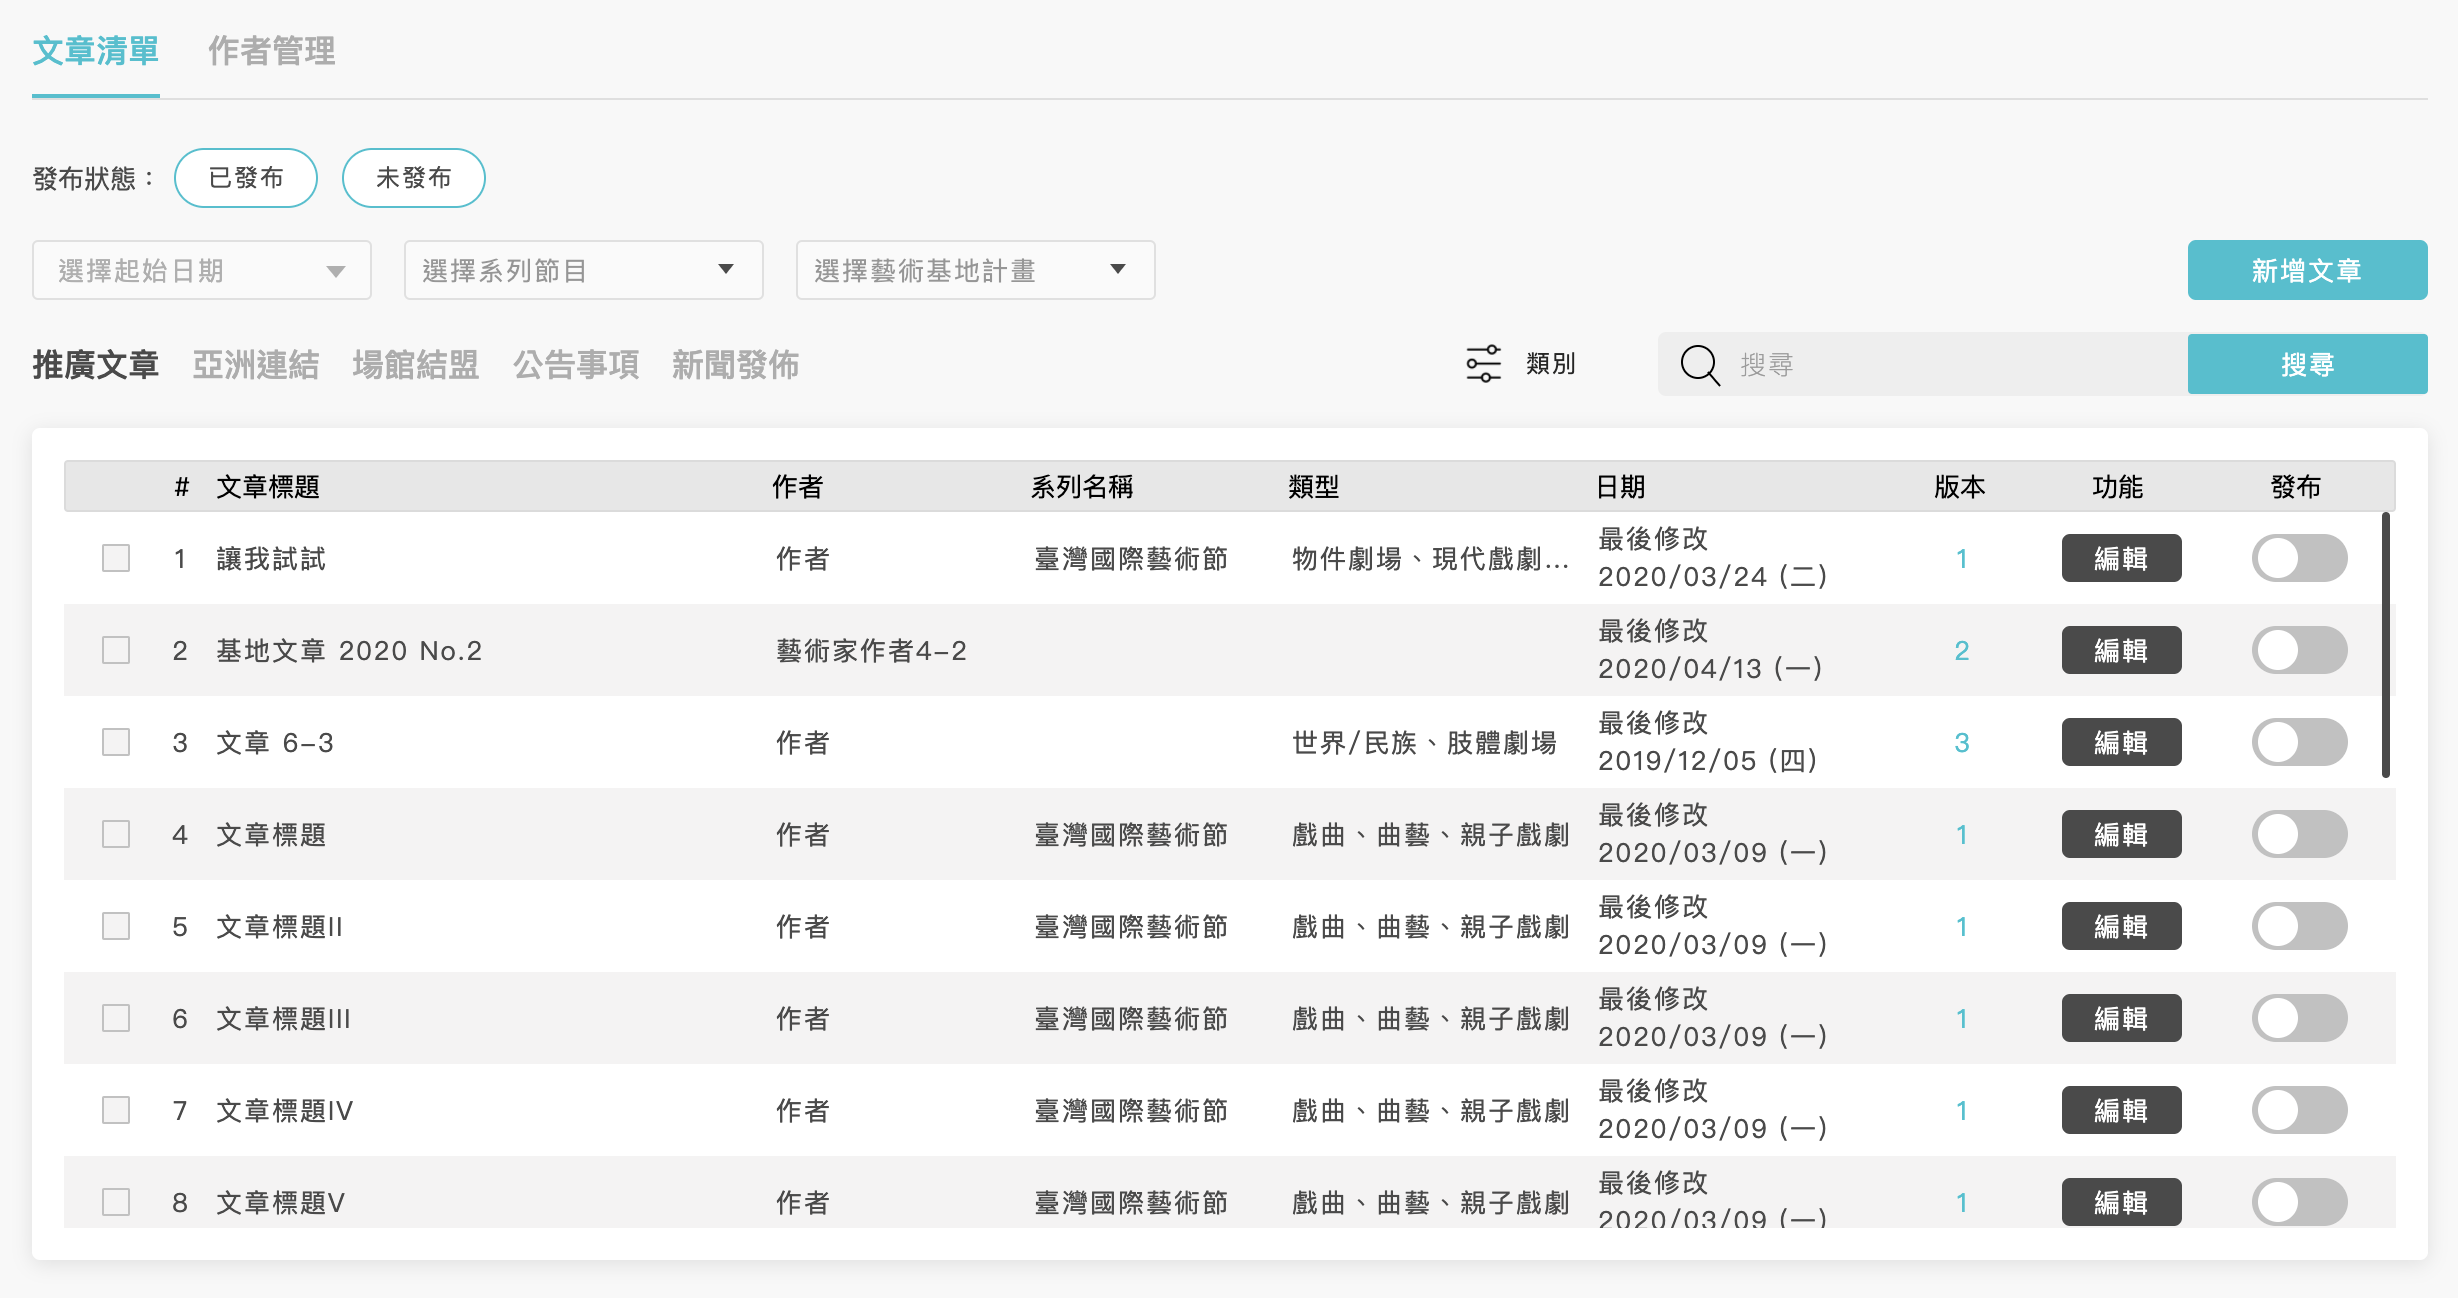
Task: Enable publish toggle for 文章 6-3
Action: pyautogui.click(x=2299, y=742)
